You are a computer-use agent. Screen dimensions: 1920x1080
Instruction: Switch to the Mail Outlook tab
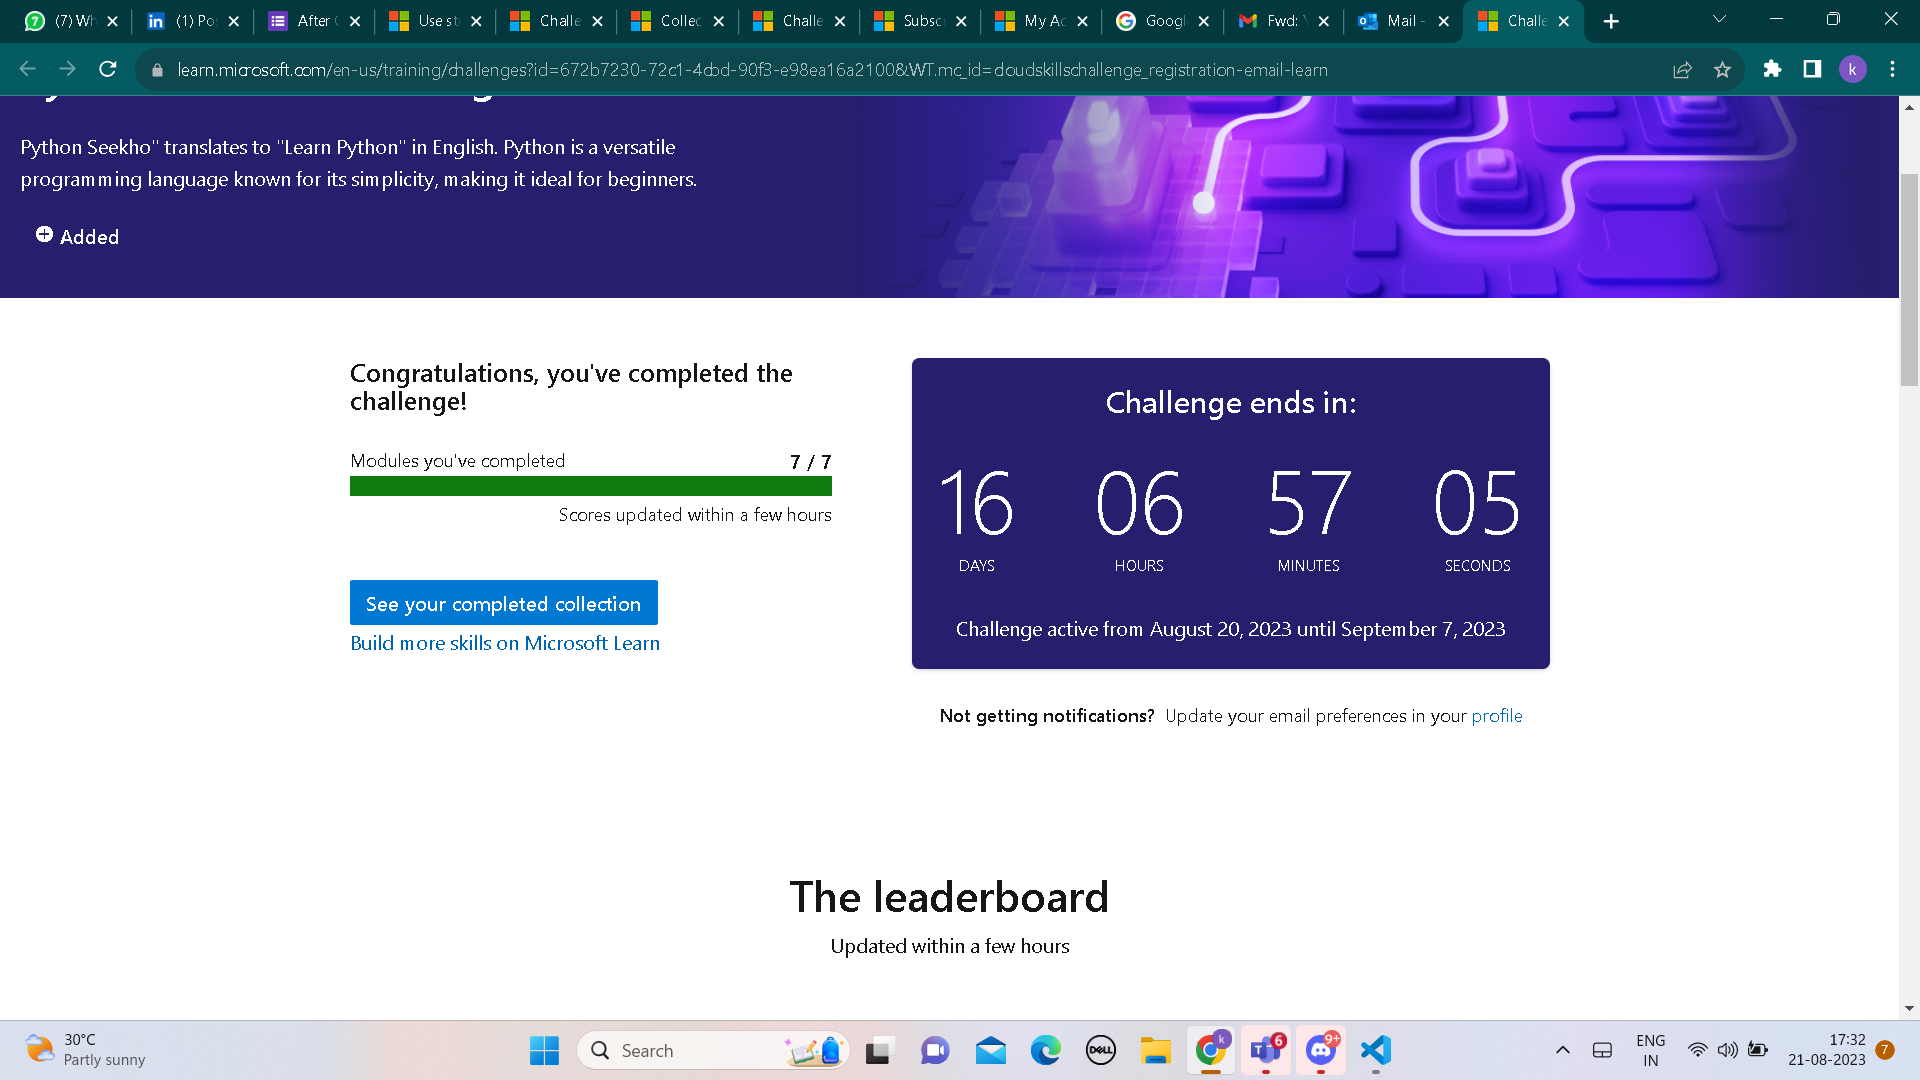tap(1400, 21)
